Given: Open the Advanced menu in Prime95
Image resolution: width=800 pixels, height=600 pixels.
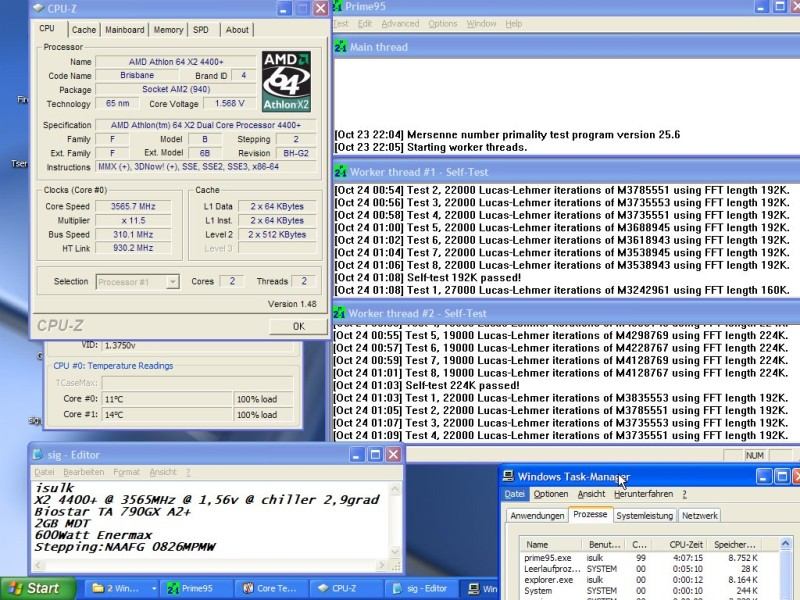Looking at the screenshot, I should tap(400, 24).
